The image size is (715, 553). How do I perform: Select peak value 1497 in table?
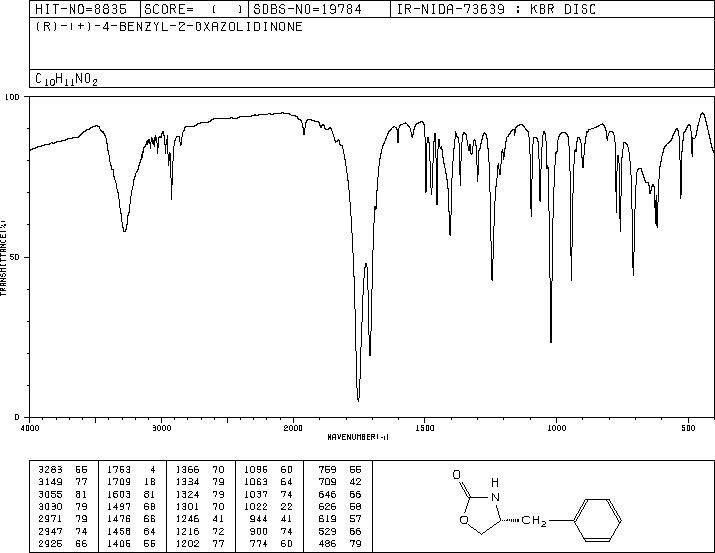tap(119, 506)
